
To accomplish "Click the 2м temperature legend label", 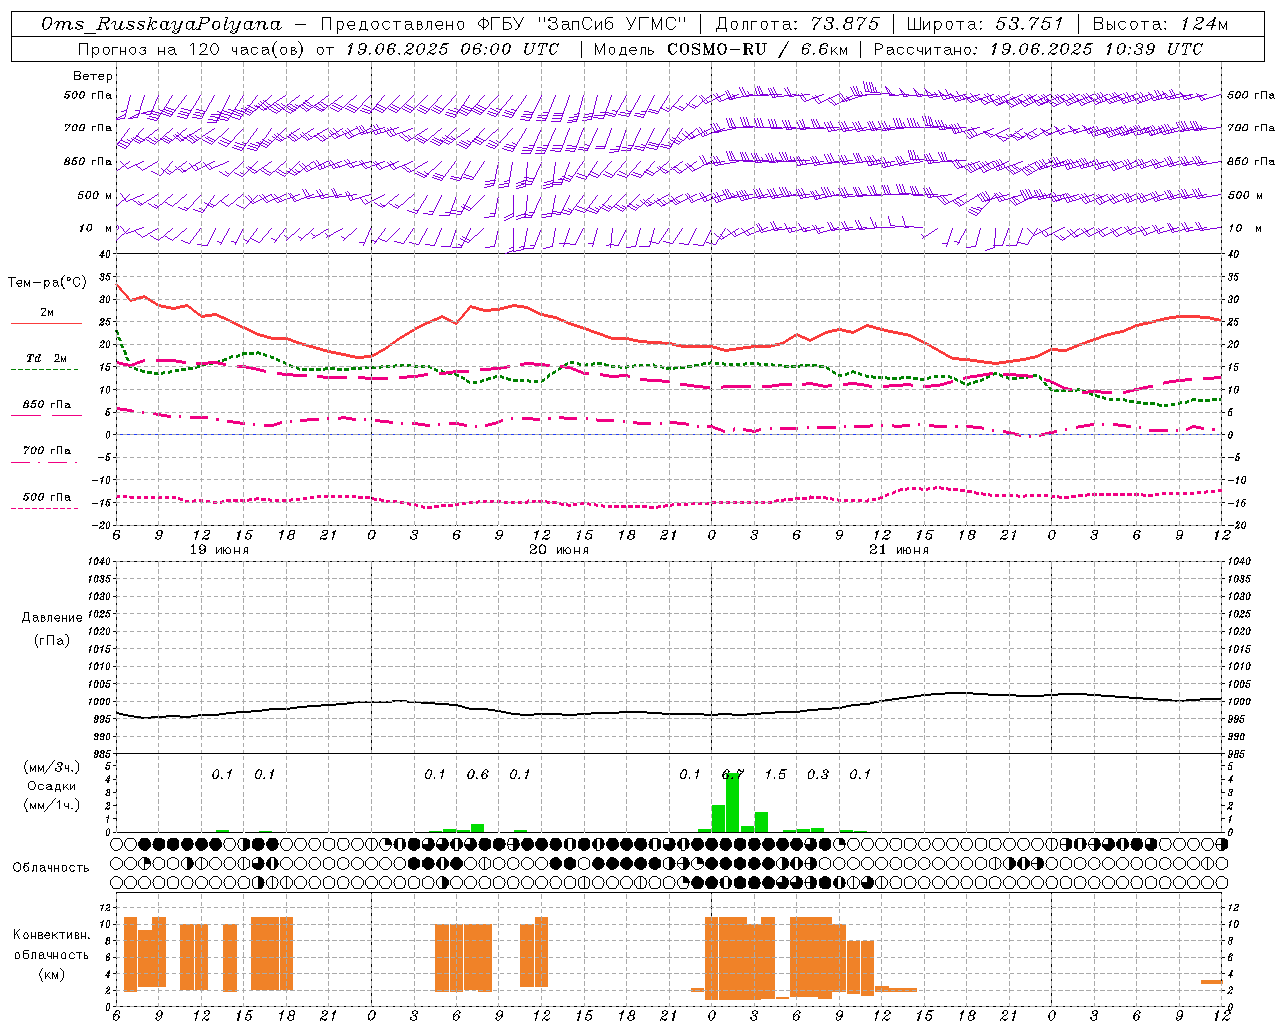I will click(x=47, y=312).
